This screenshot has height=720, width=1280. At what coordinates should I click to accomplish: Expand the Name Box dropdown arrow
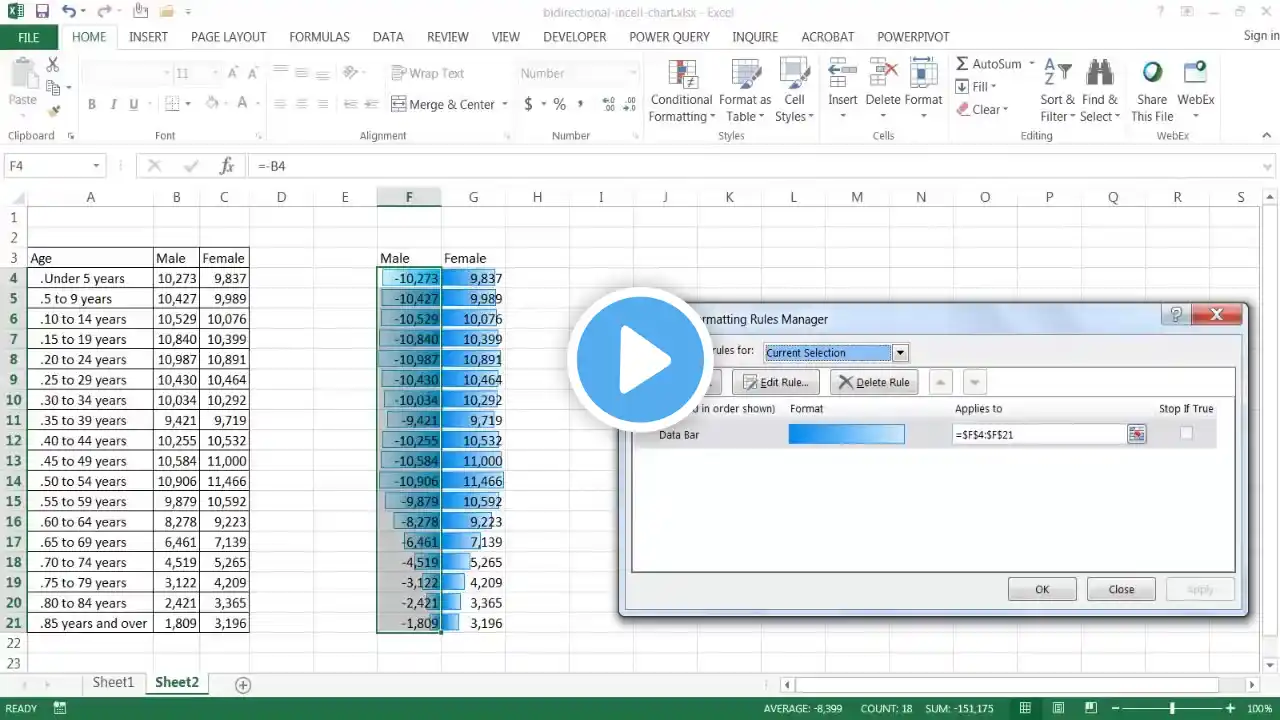97,166
